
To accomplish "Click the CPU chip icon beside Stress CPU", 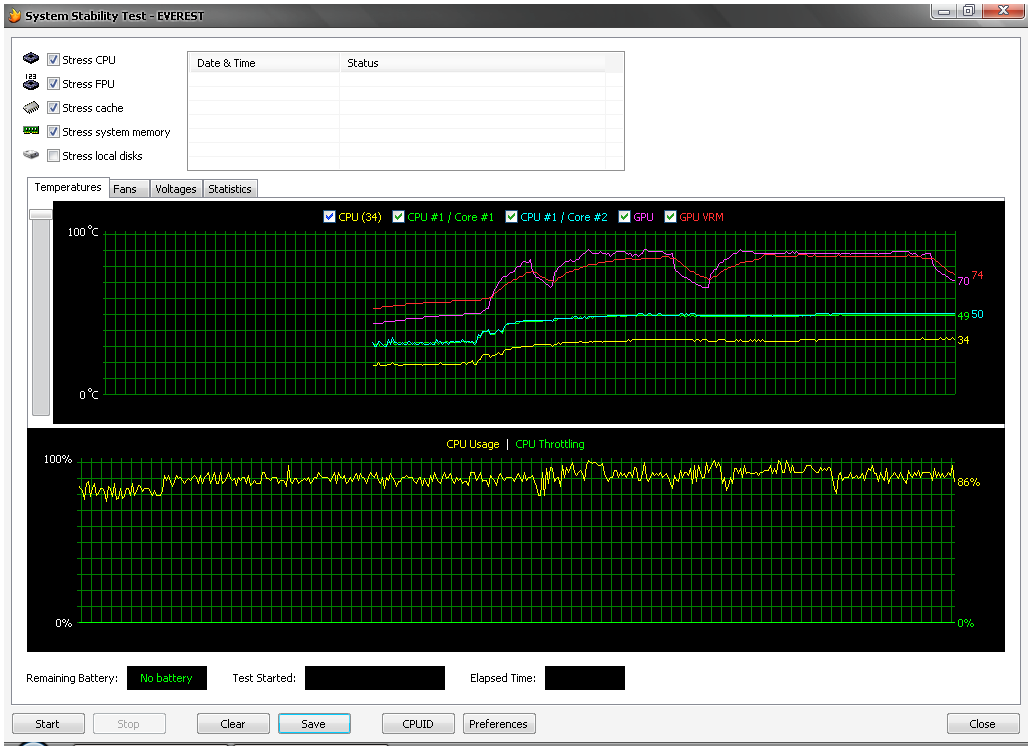I will [31, 60].
